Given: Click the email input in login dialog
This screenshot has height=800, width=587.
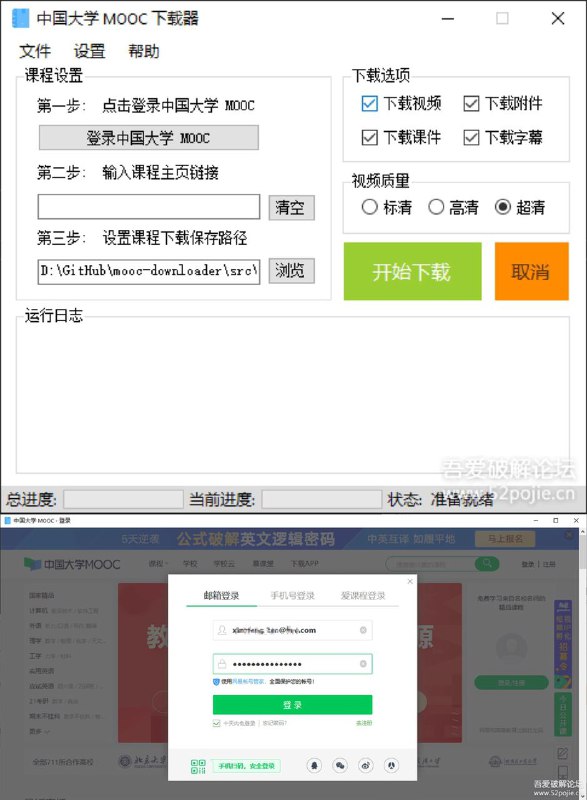Looking at the screenshot, I should (292, 630).
